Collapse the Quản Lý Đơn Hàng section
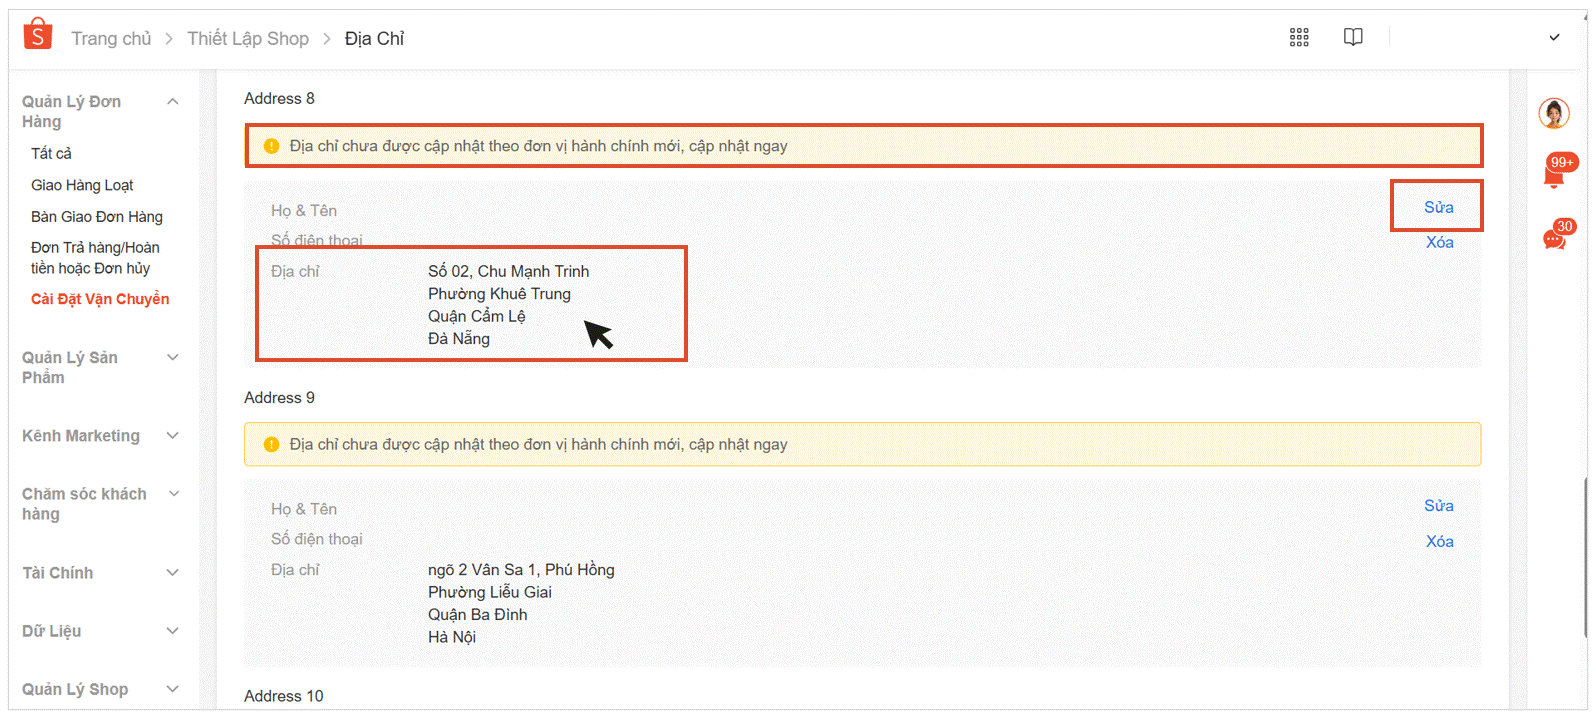 [173, 102]
